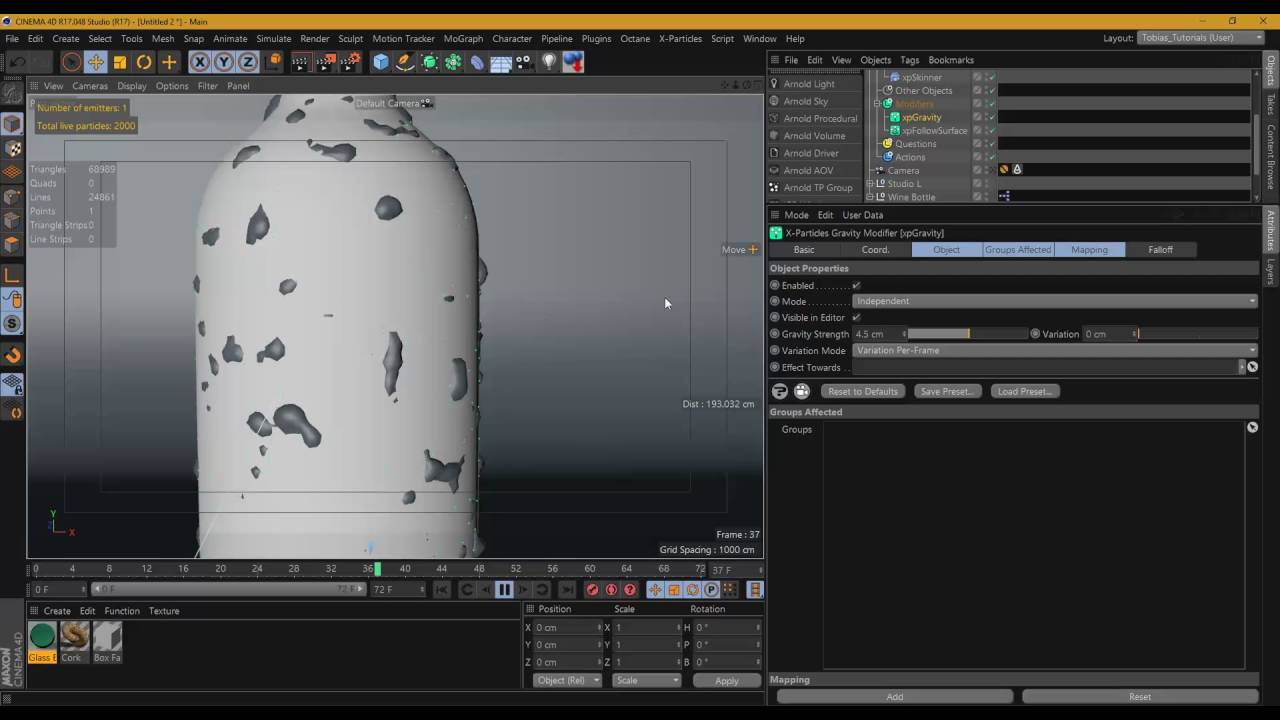1280x720 pixels.
Task: Open the Mode dropdown showing Independent
Action: [x=1055, y=301]
